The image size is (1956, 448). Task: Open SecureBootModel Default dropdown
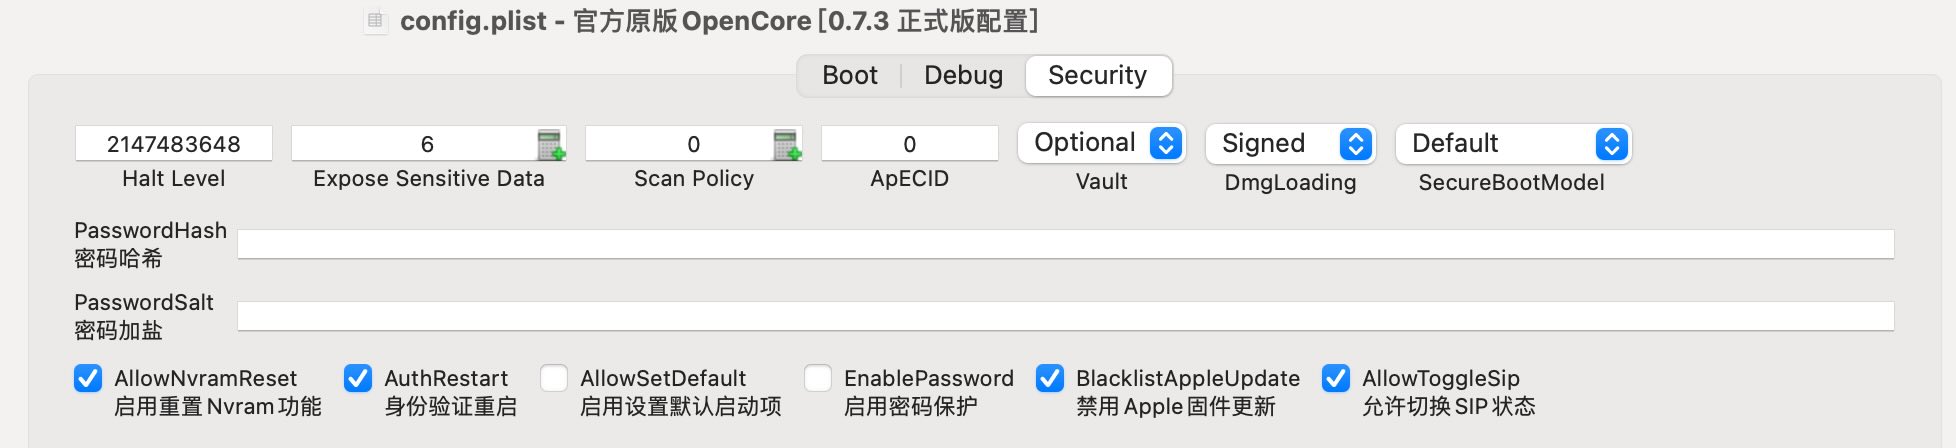pos(1513,143)
